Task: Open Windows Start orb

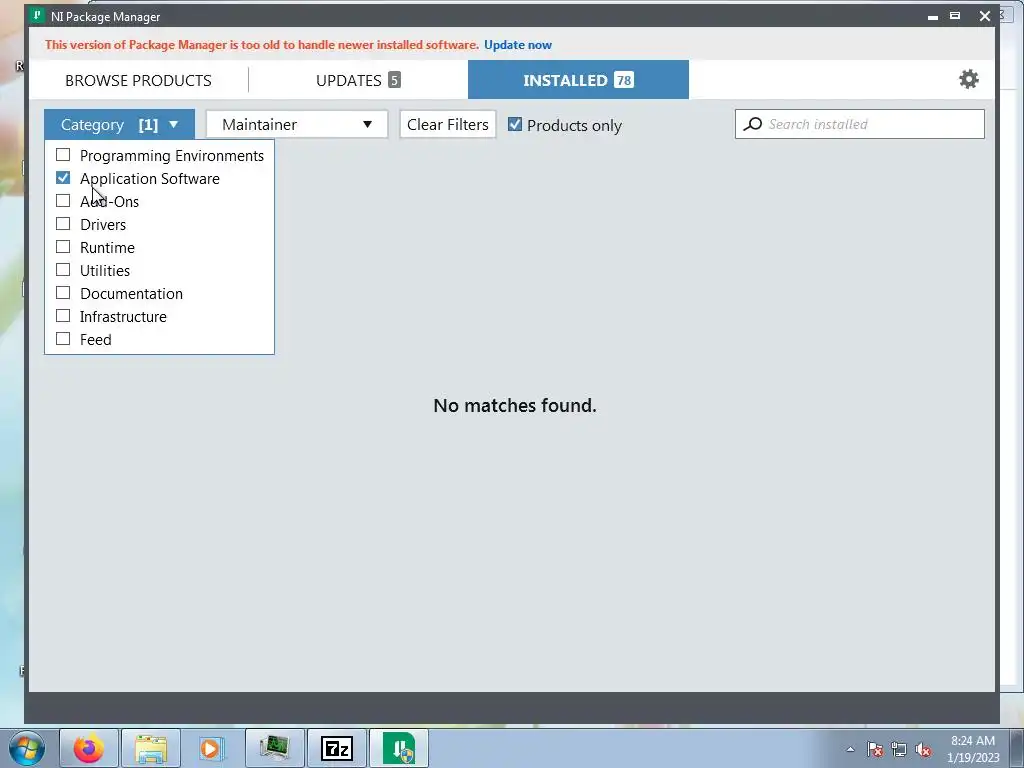Action: [x=27, y=748]
